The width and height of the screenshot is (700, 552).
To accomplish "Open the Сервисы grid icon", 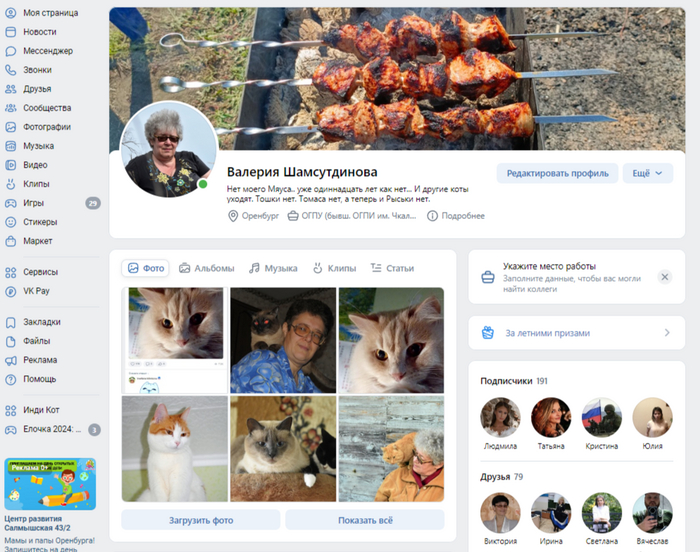I will tap(11, 272).
